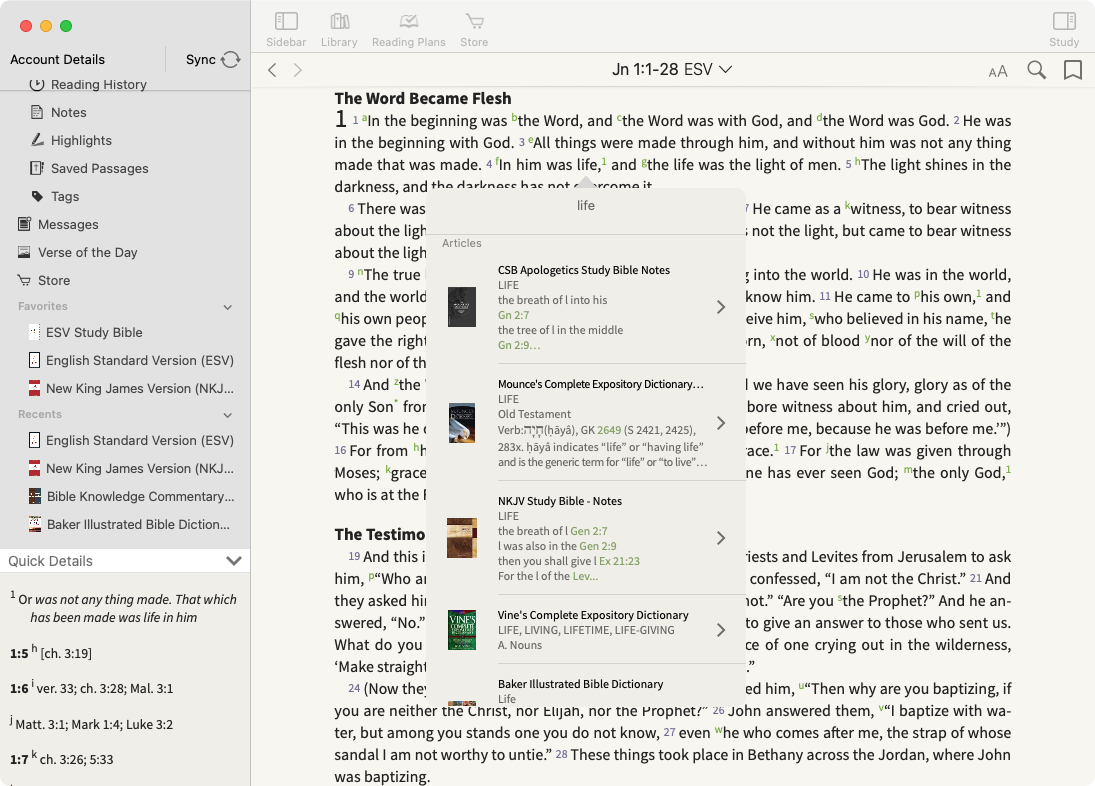Image resolution: width=1095 pixels, height=786 pixels.
Task: Open the Gn 2:7 reference in CSB article
Action: tap(513, 315)
